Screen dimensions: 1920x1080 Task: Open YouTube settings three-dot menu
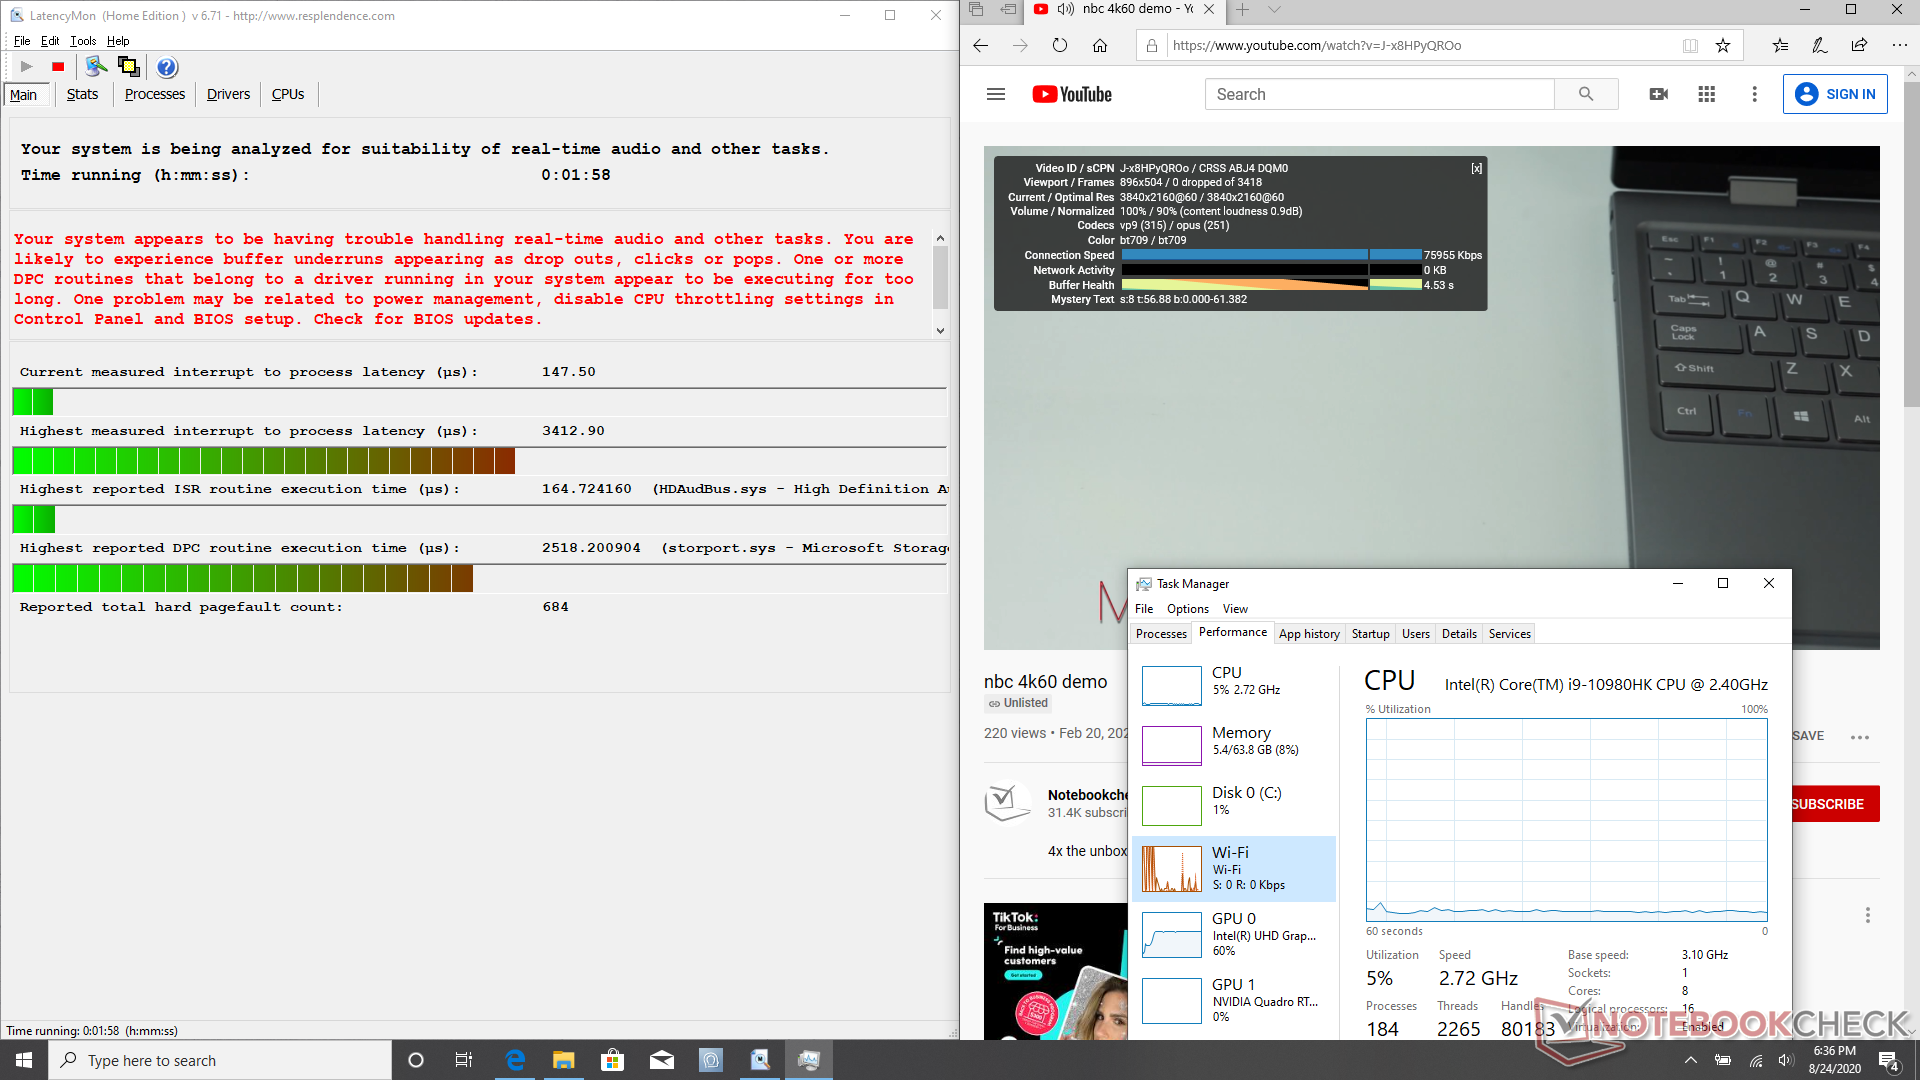[x=1754, y=94]
